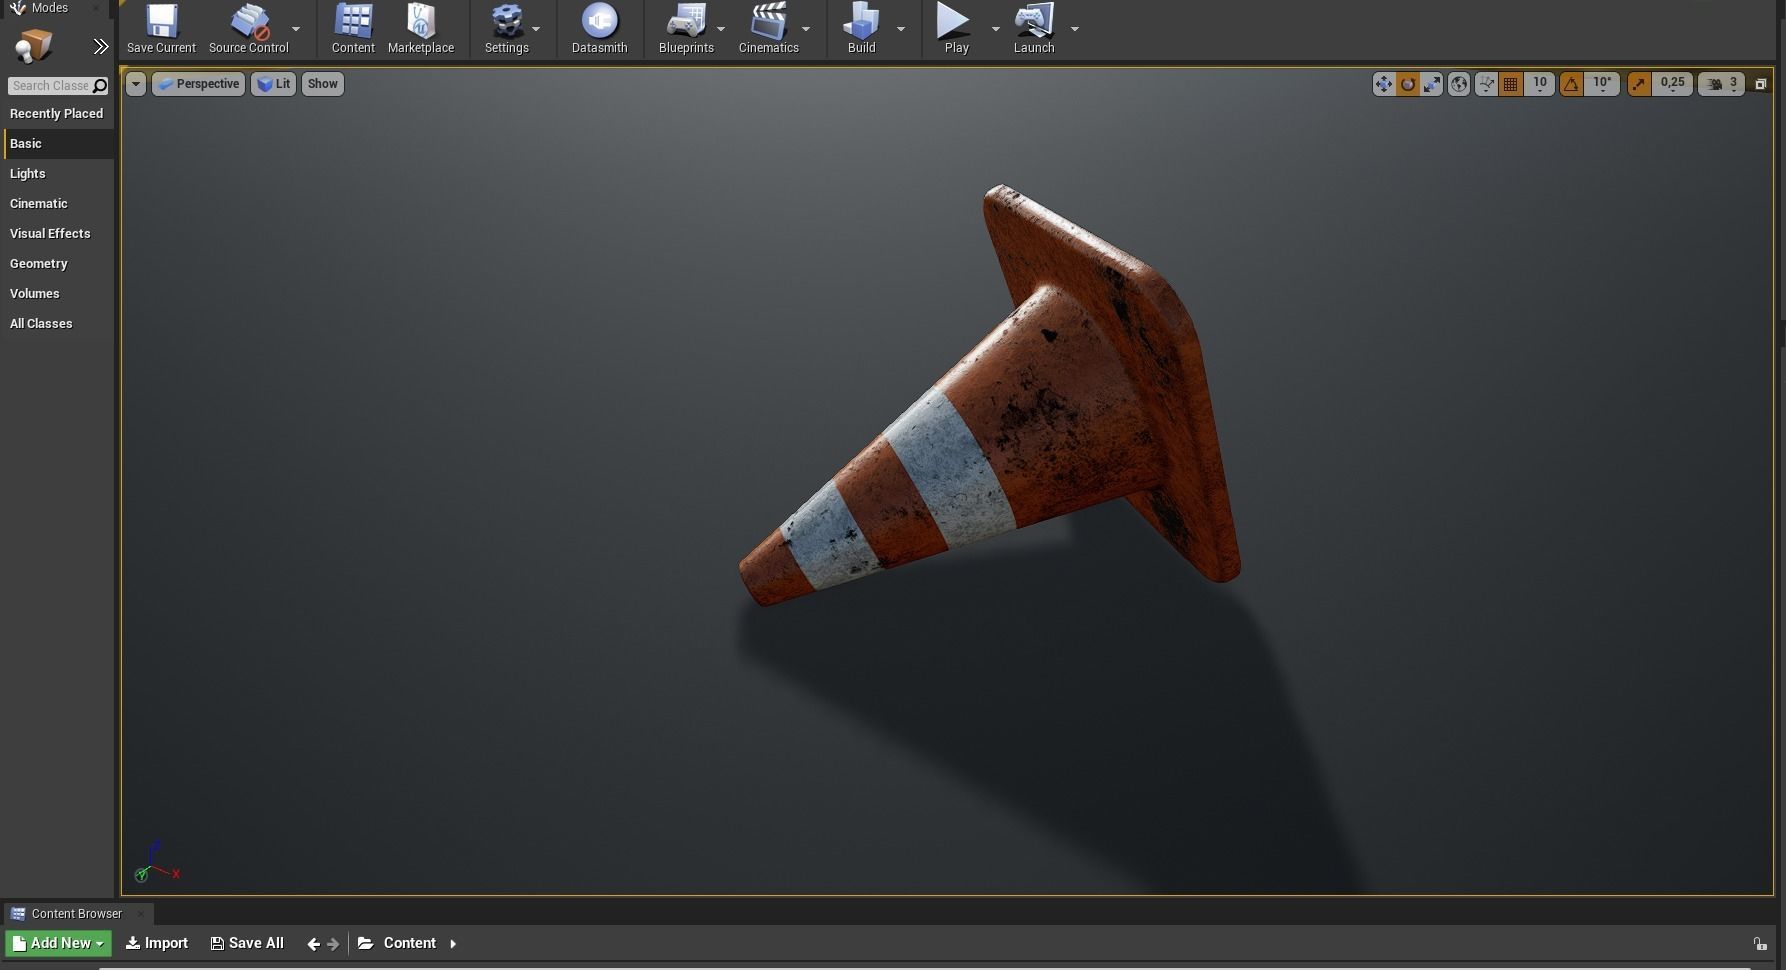
Task: Expand the Play options dropdown arrow
Action: pyautogui.click(x=995, y=29)
